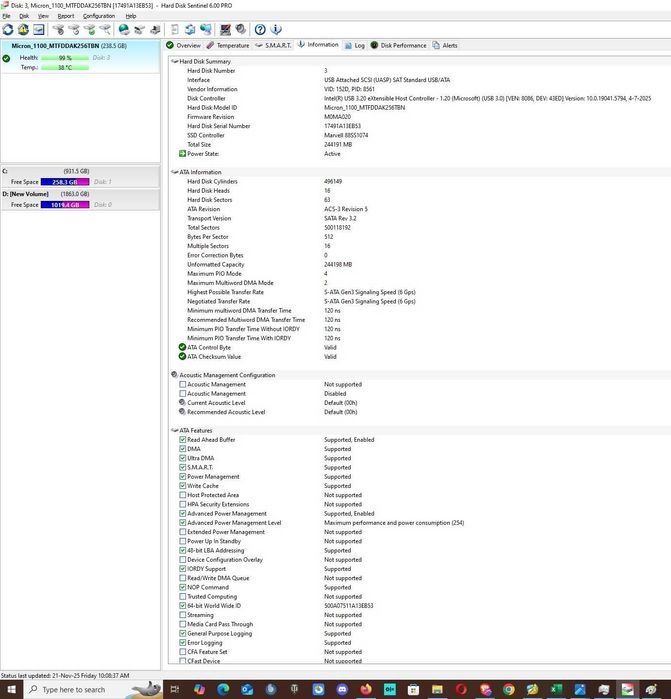This screenshot has width=671, height=699.
Task: Select the C: partition entry
Action: click(x=80, y=176)
